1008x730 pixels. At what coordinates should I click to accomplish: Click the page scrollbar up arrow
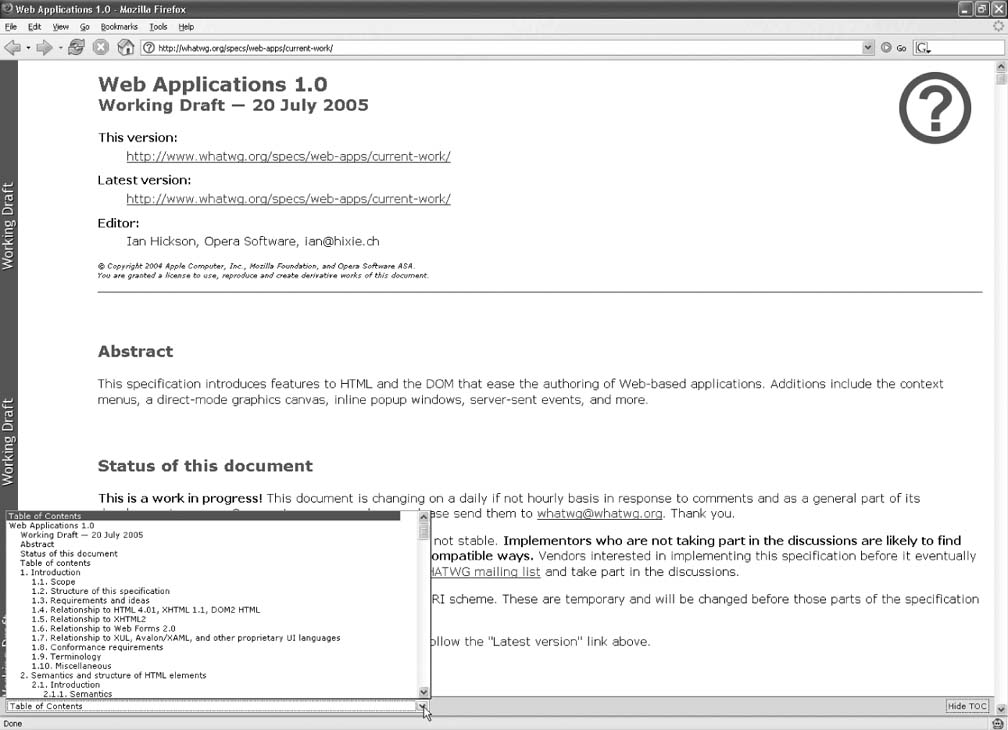pyautogui.click(x=1001, y=67)
